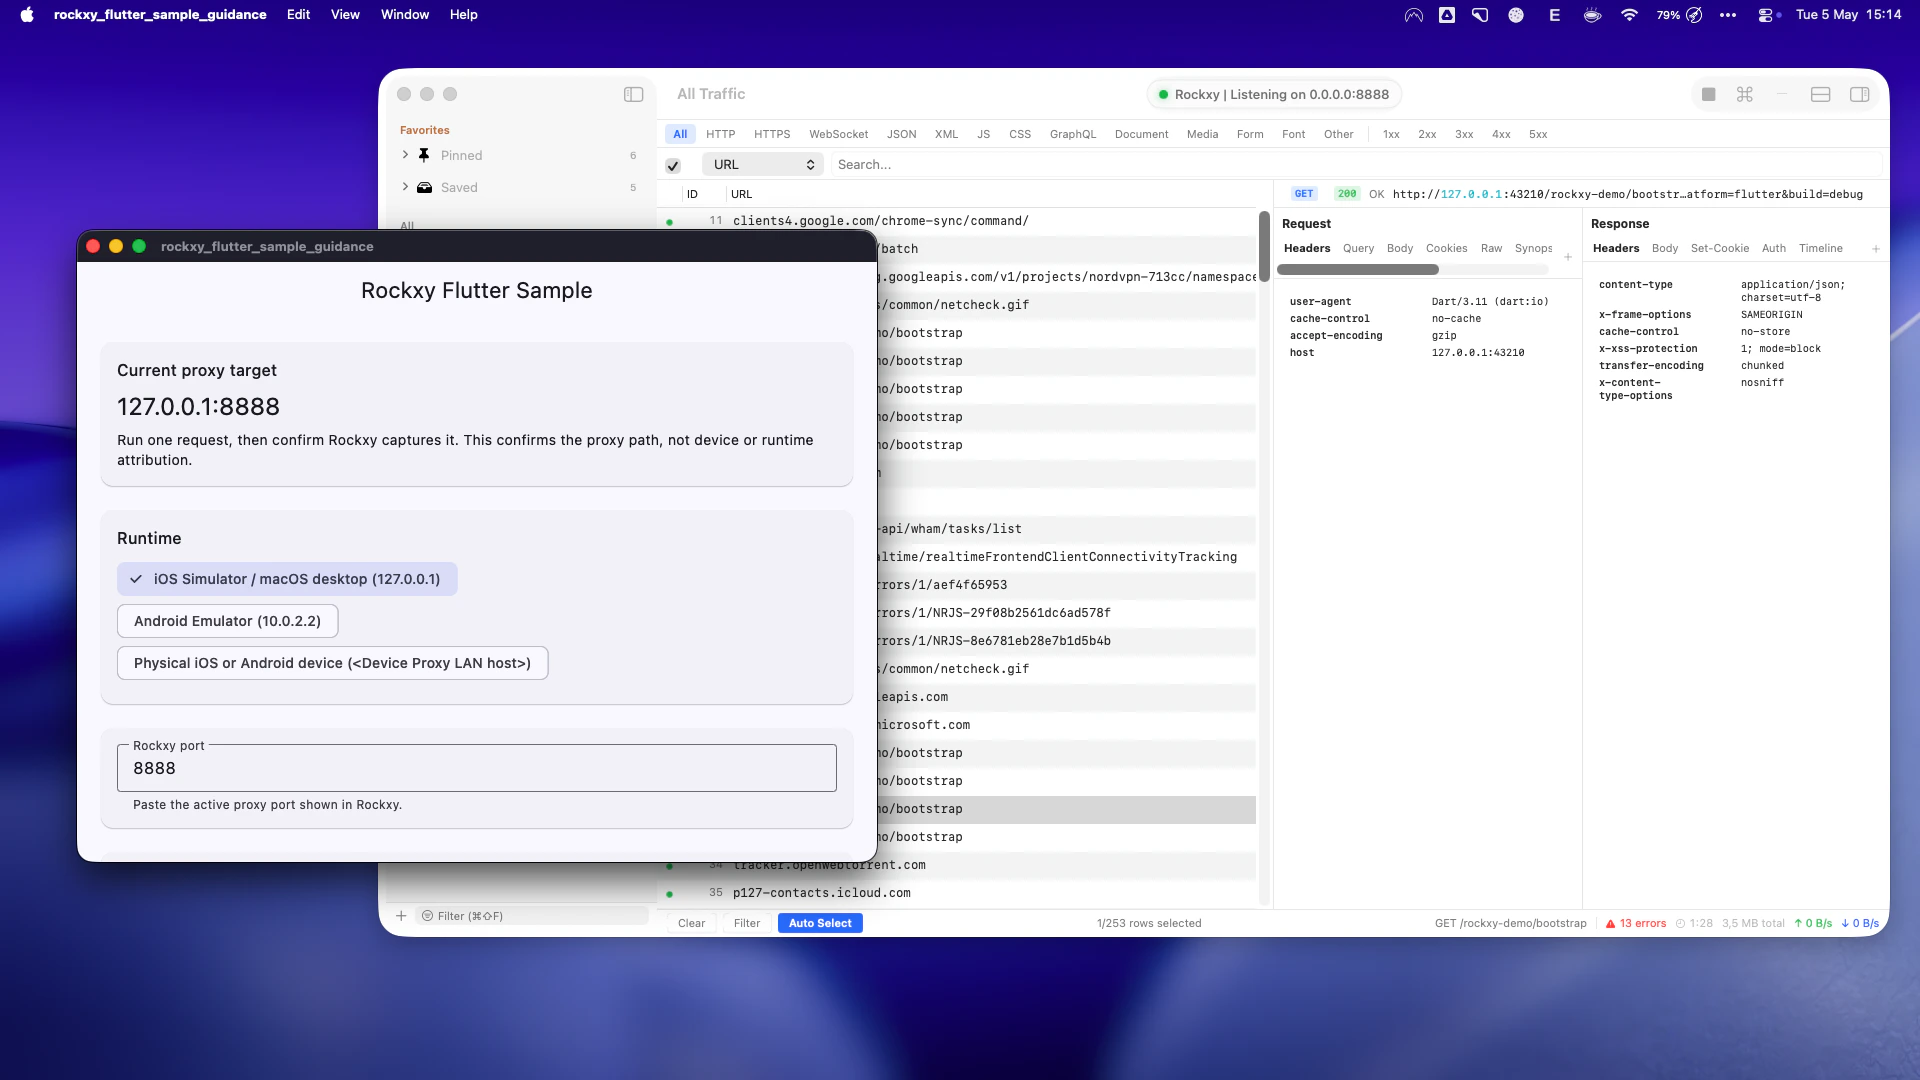The height and width of the screenshot is (1080, 1920).
Task: Toggle the checkbox next to the URL filter
Action: [x=673, y=165]
